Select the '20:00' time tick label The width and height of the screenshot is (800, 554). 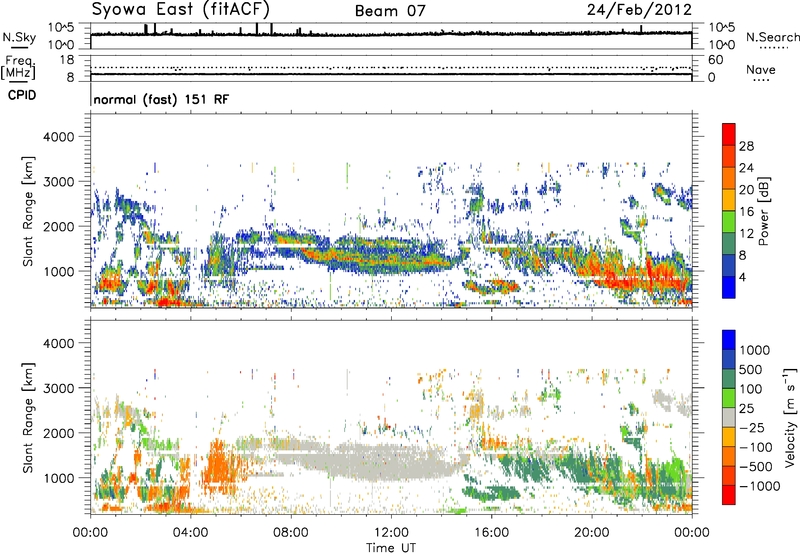point(591,533)
